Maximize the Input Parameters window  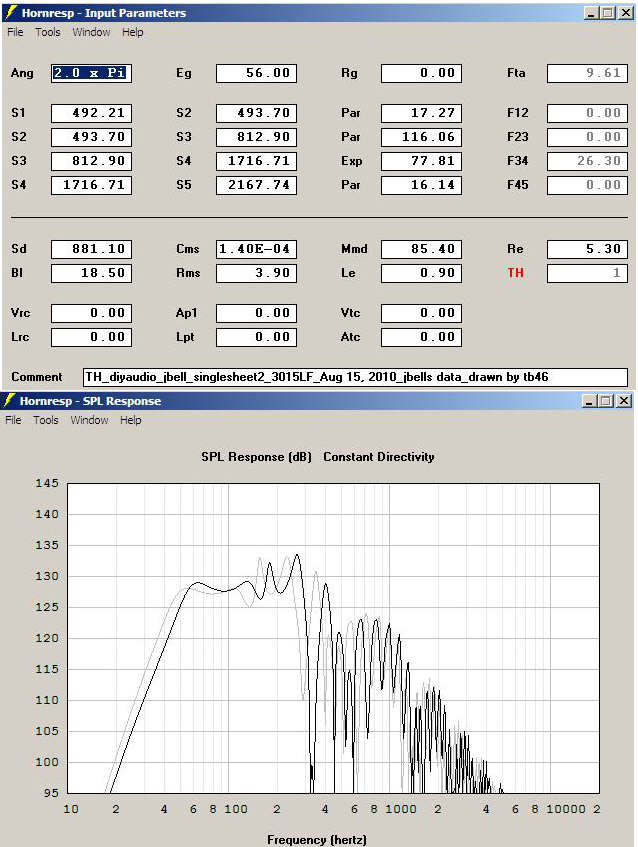click(608, 12)
